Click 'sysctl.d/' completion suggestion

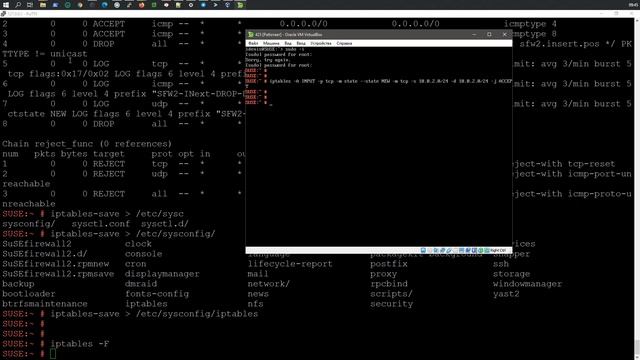tap(165, 224)
